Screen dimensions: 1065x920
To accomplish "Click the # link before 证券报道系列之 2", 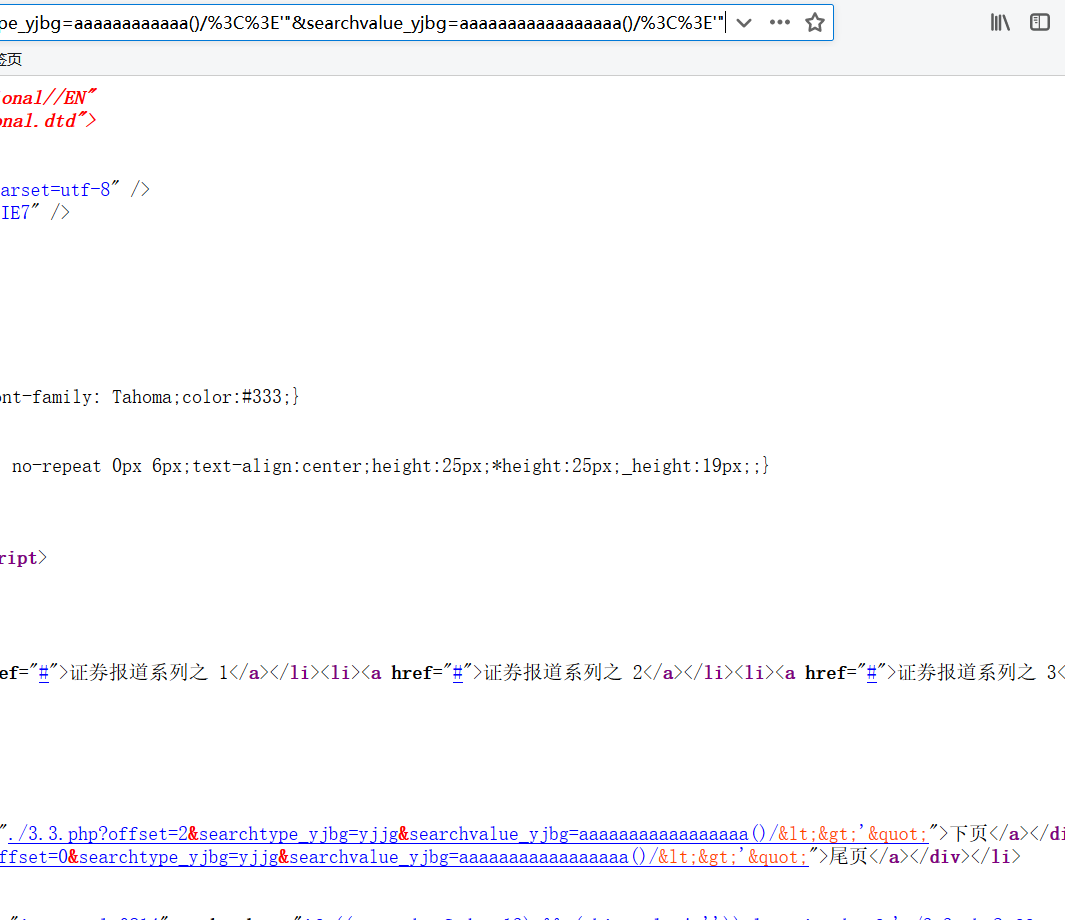I will coord(458,673).
